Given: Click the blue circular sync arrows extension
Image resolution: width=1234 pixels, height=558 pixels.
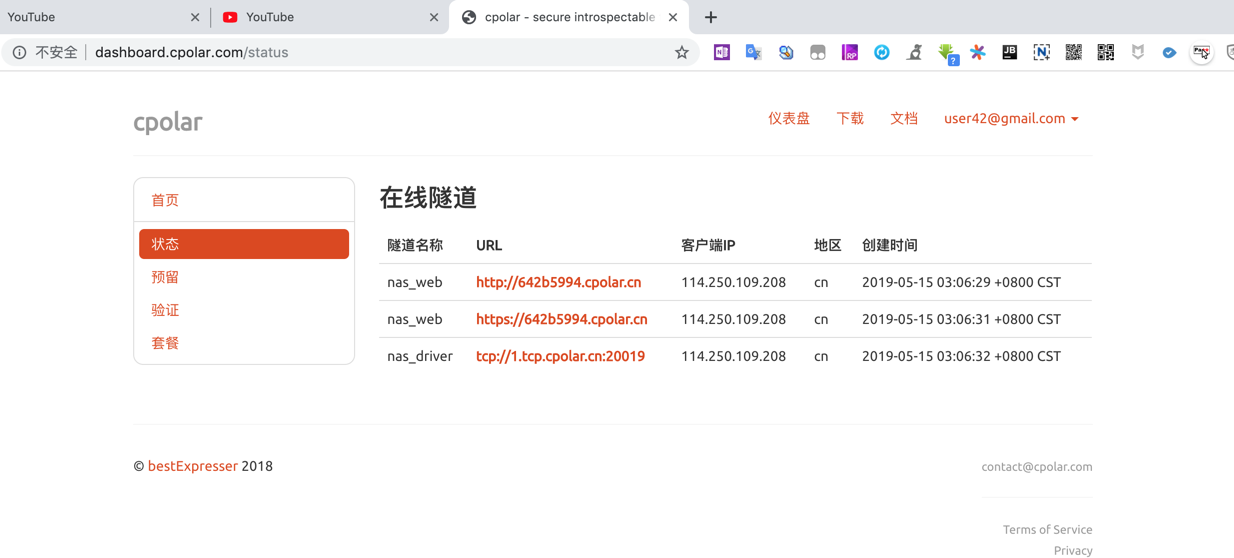Looking at the screenshot, I should 882,52.
